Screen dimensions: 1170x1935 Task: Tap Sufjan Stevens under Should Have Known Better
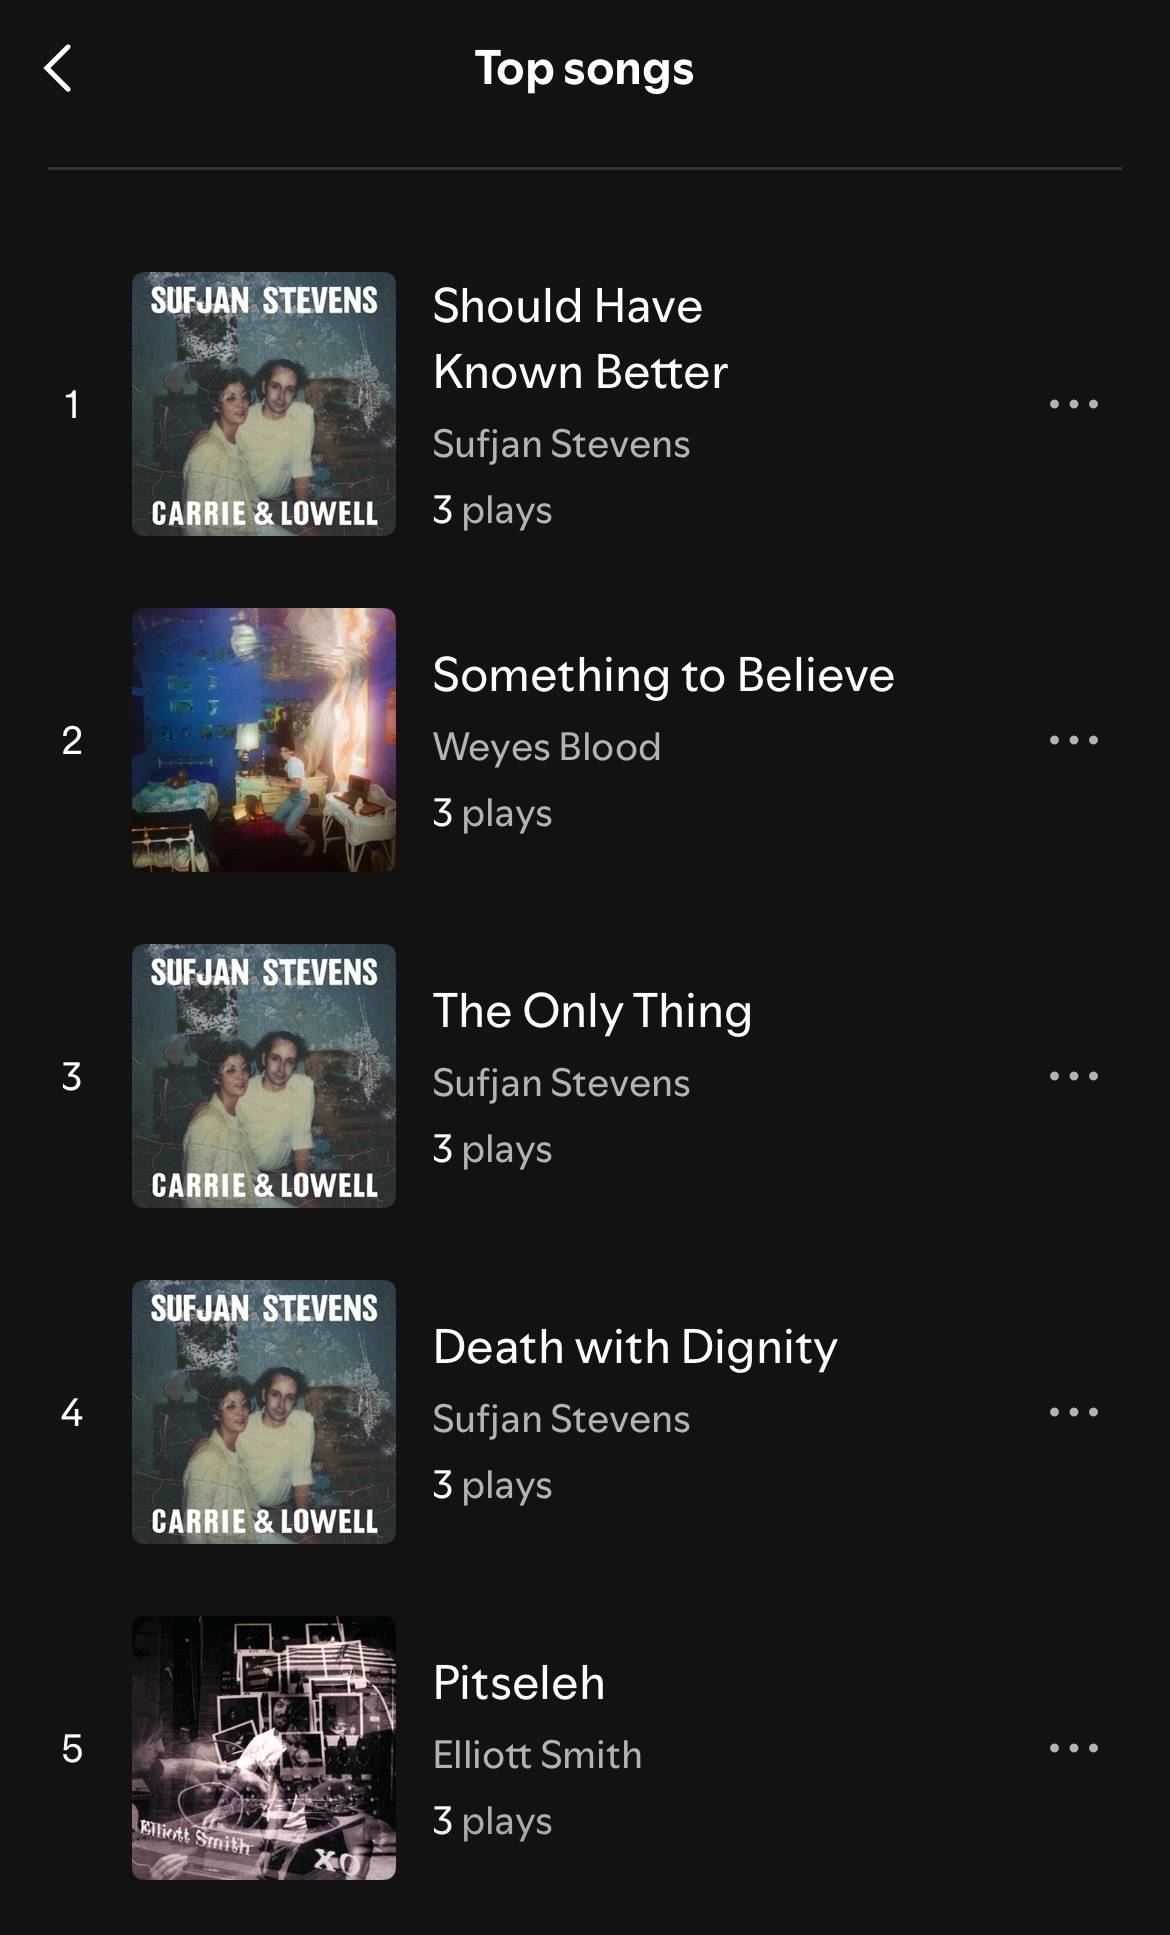pyautogui.click(x=561, y=444)
